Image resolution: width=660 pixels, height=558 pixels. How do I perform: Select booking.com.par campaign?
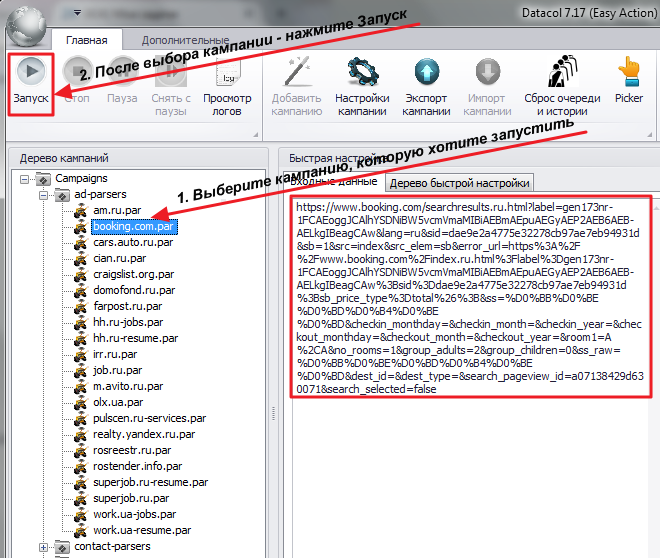tap(134, 226)
